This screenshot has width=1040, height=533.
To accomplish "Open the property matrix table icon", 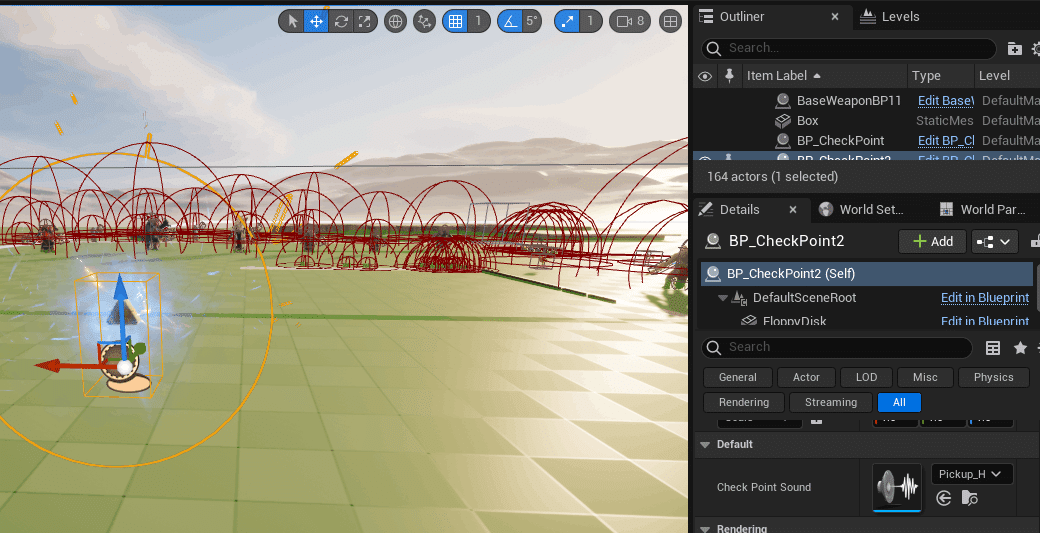I will pyautogui.click(x=993, y=347).
